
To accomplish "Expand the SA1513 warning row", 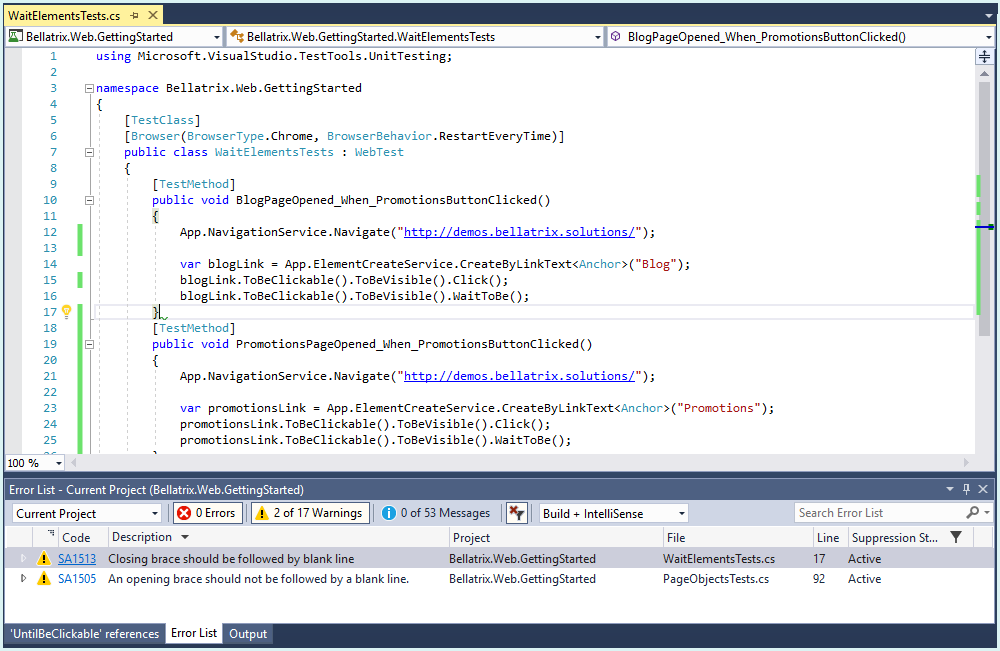I will [24, 559].
